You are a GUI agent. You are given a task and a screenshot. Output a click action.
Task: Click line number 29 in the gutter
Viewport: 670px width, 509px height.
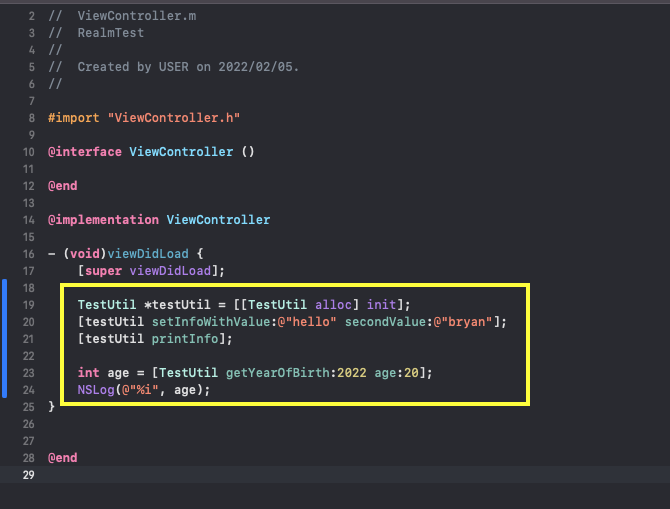(28, 475)
